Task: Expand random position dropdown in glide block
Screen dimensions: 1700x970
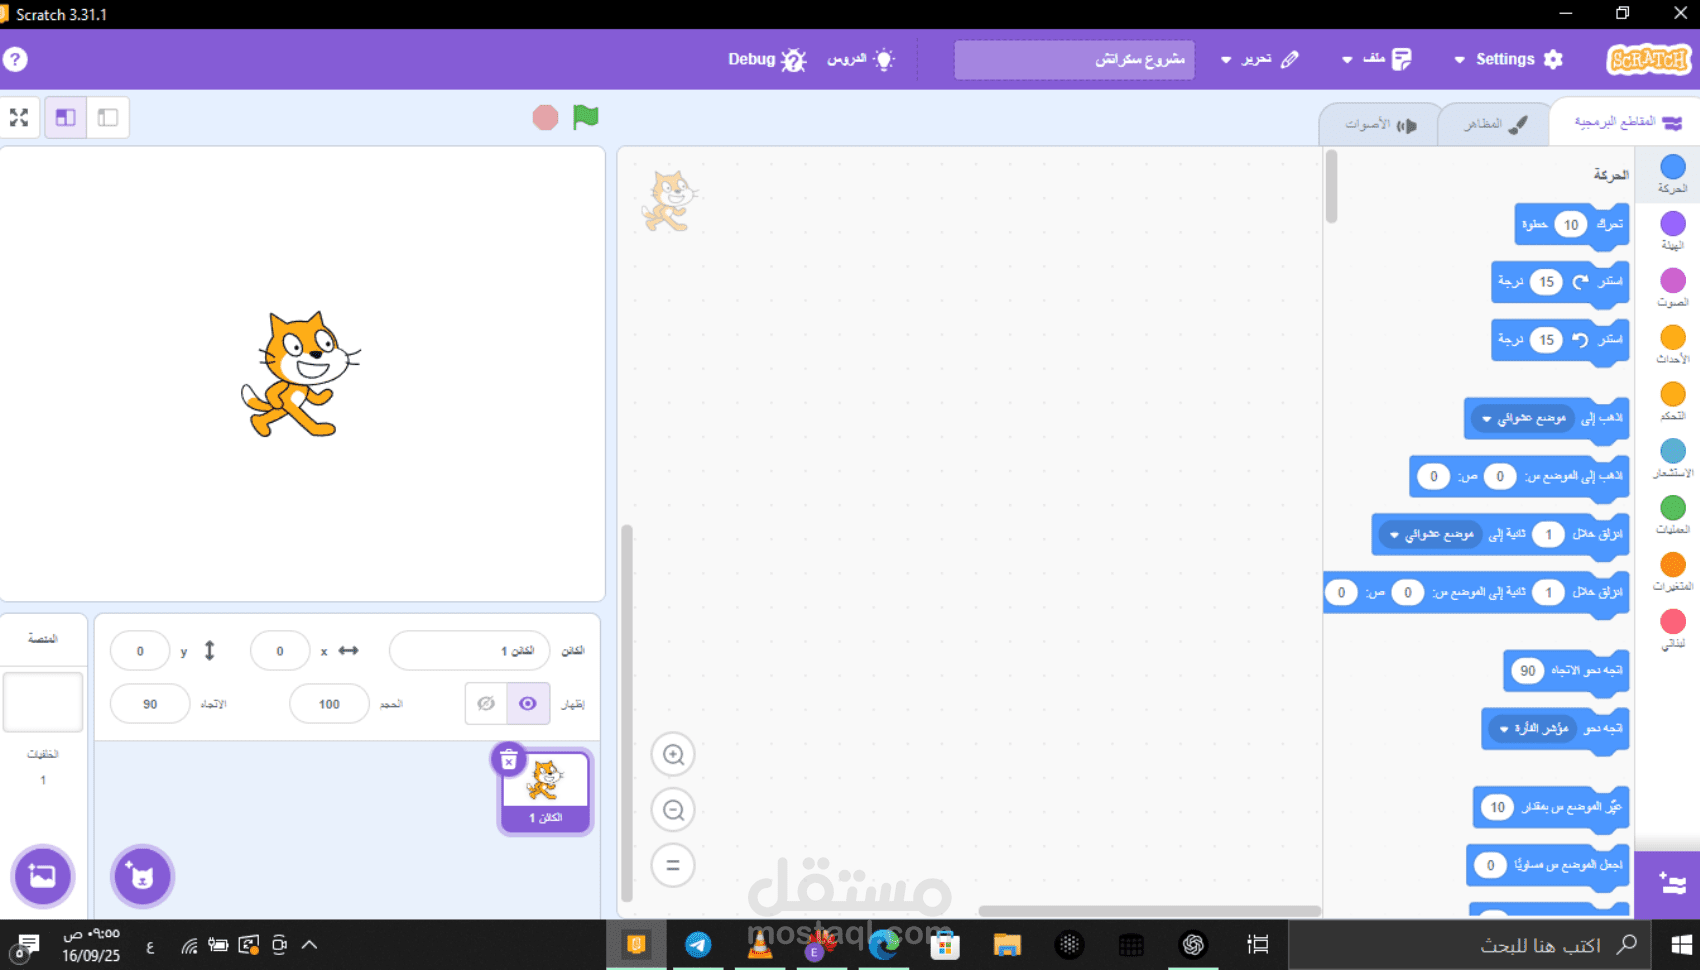Action: [1432, 535]
